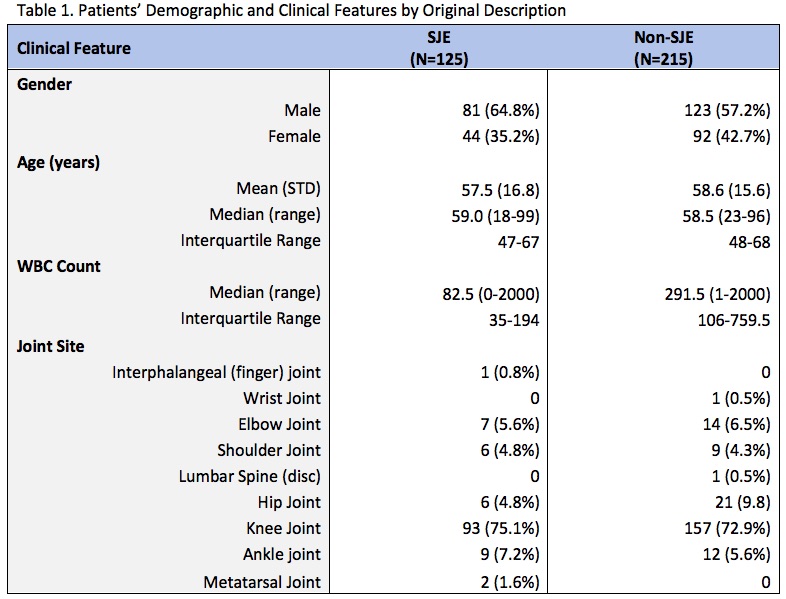Click the "Male" row label

(x=302, y=110)
